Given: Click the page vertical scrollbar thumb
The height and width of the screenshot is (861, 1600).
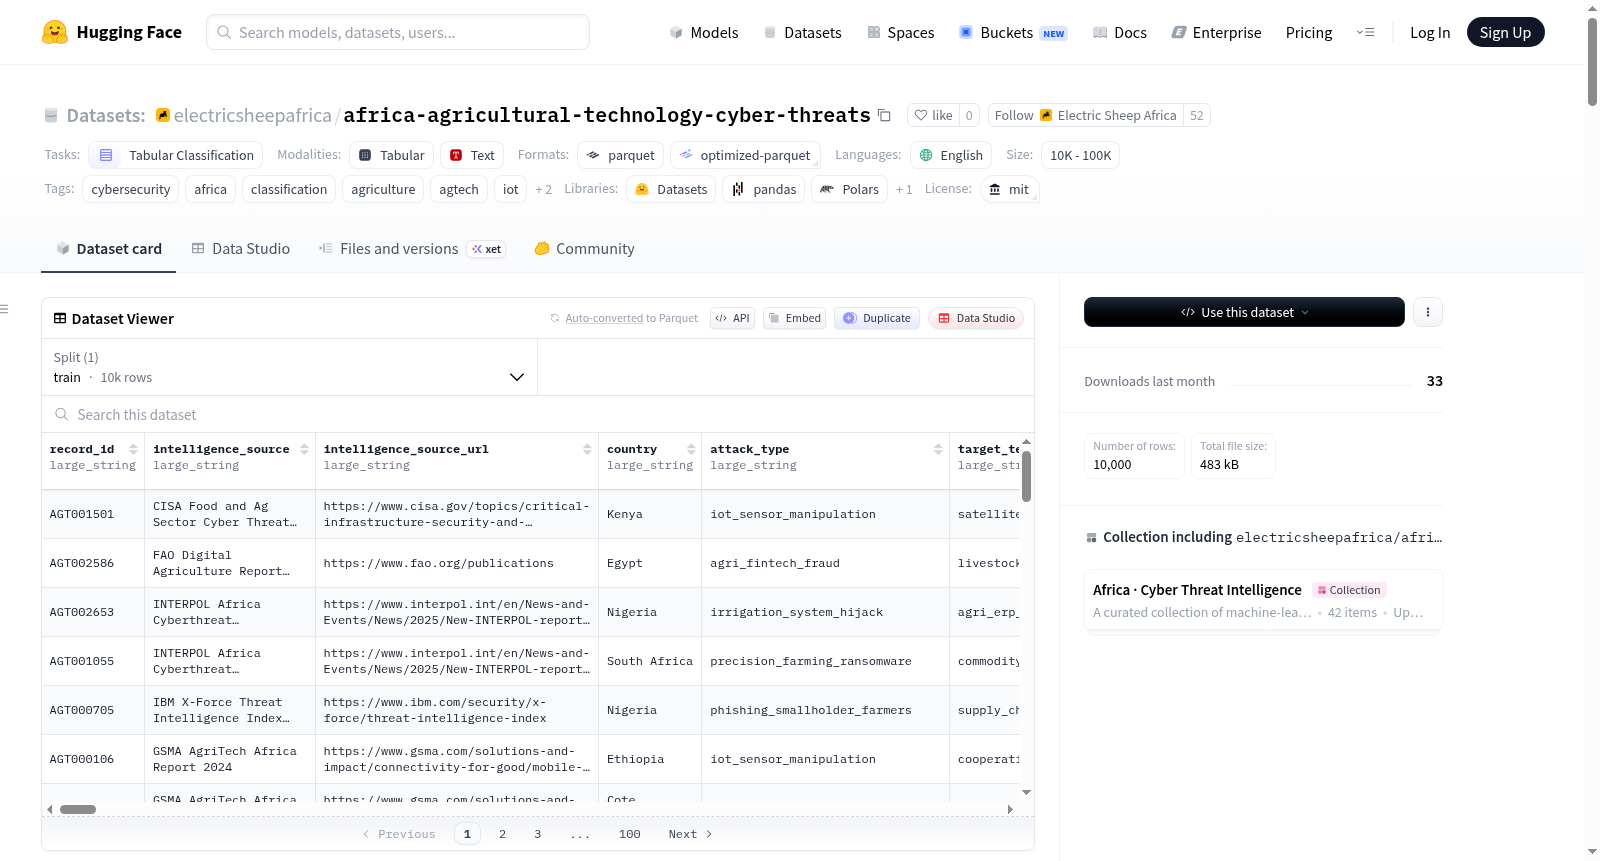Looking at the screenshot, I should coord(1592,60).
